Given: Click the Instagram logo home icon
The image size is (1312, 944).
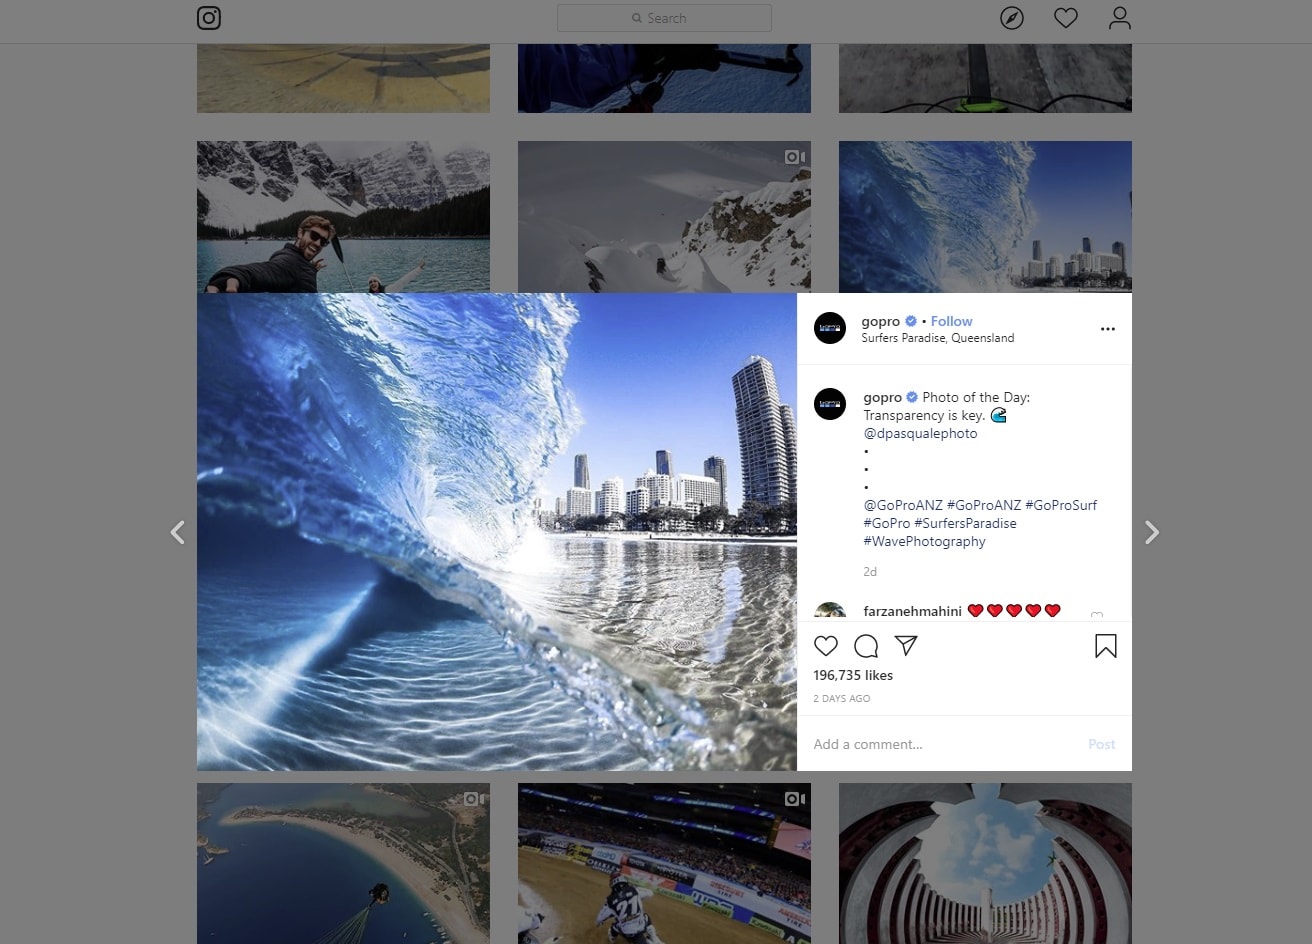Looking at the screenshot, I should coord(209,18).
